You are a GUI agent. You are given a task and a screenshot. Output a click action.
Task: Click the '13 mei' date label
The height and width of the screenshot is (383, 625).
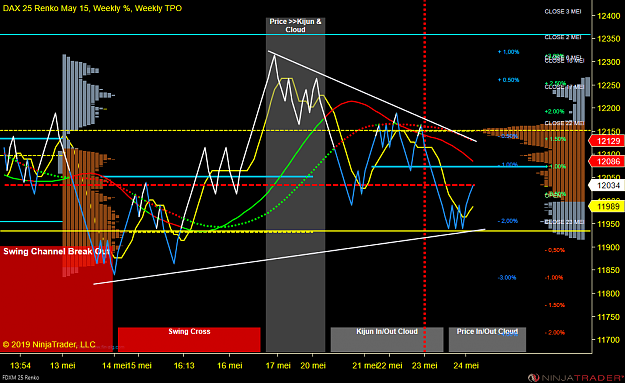click(63, 365)
